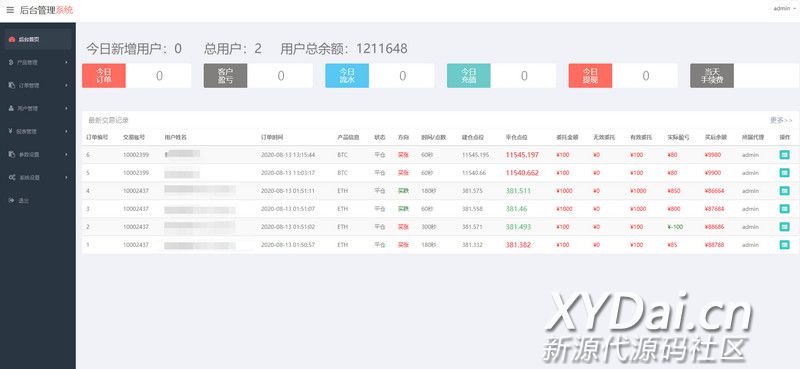800x369 pixels.
Task: Click the 系统设置 gears icon
Action: point(12,177)
